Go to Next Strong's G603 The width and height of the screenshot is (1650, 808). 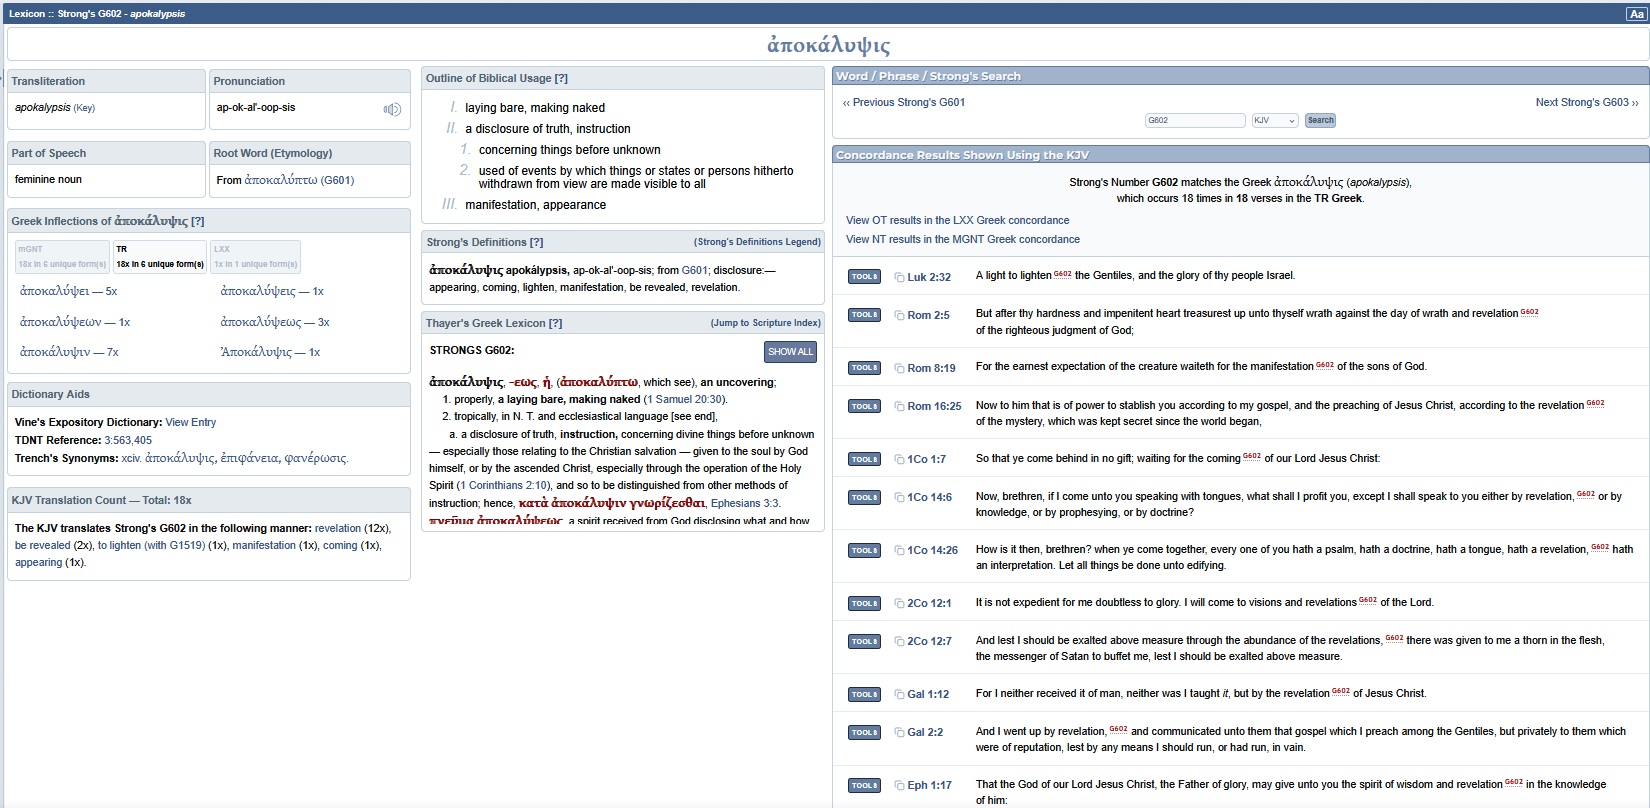click(1587, 102)
